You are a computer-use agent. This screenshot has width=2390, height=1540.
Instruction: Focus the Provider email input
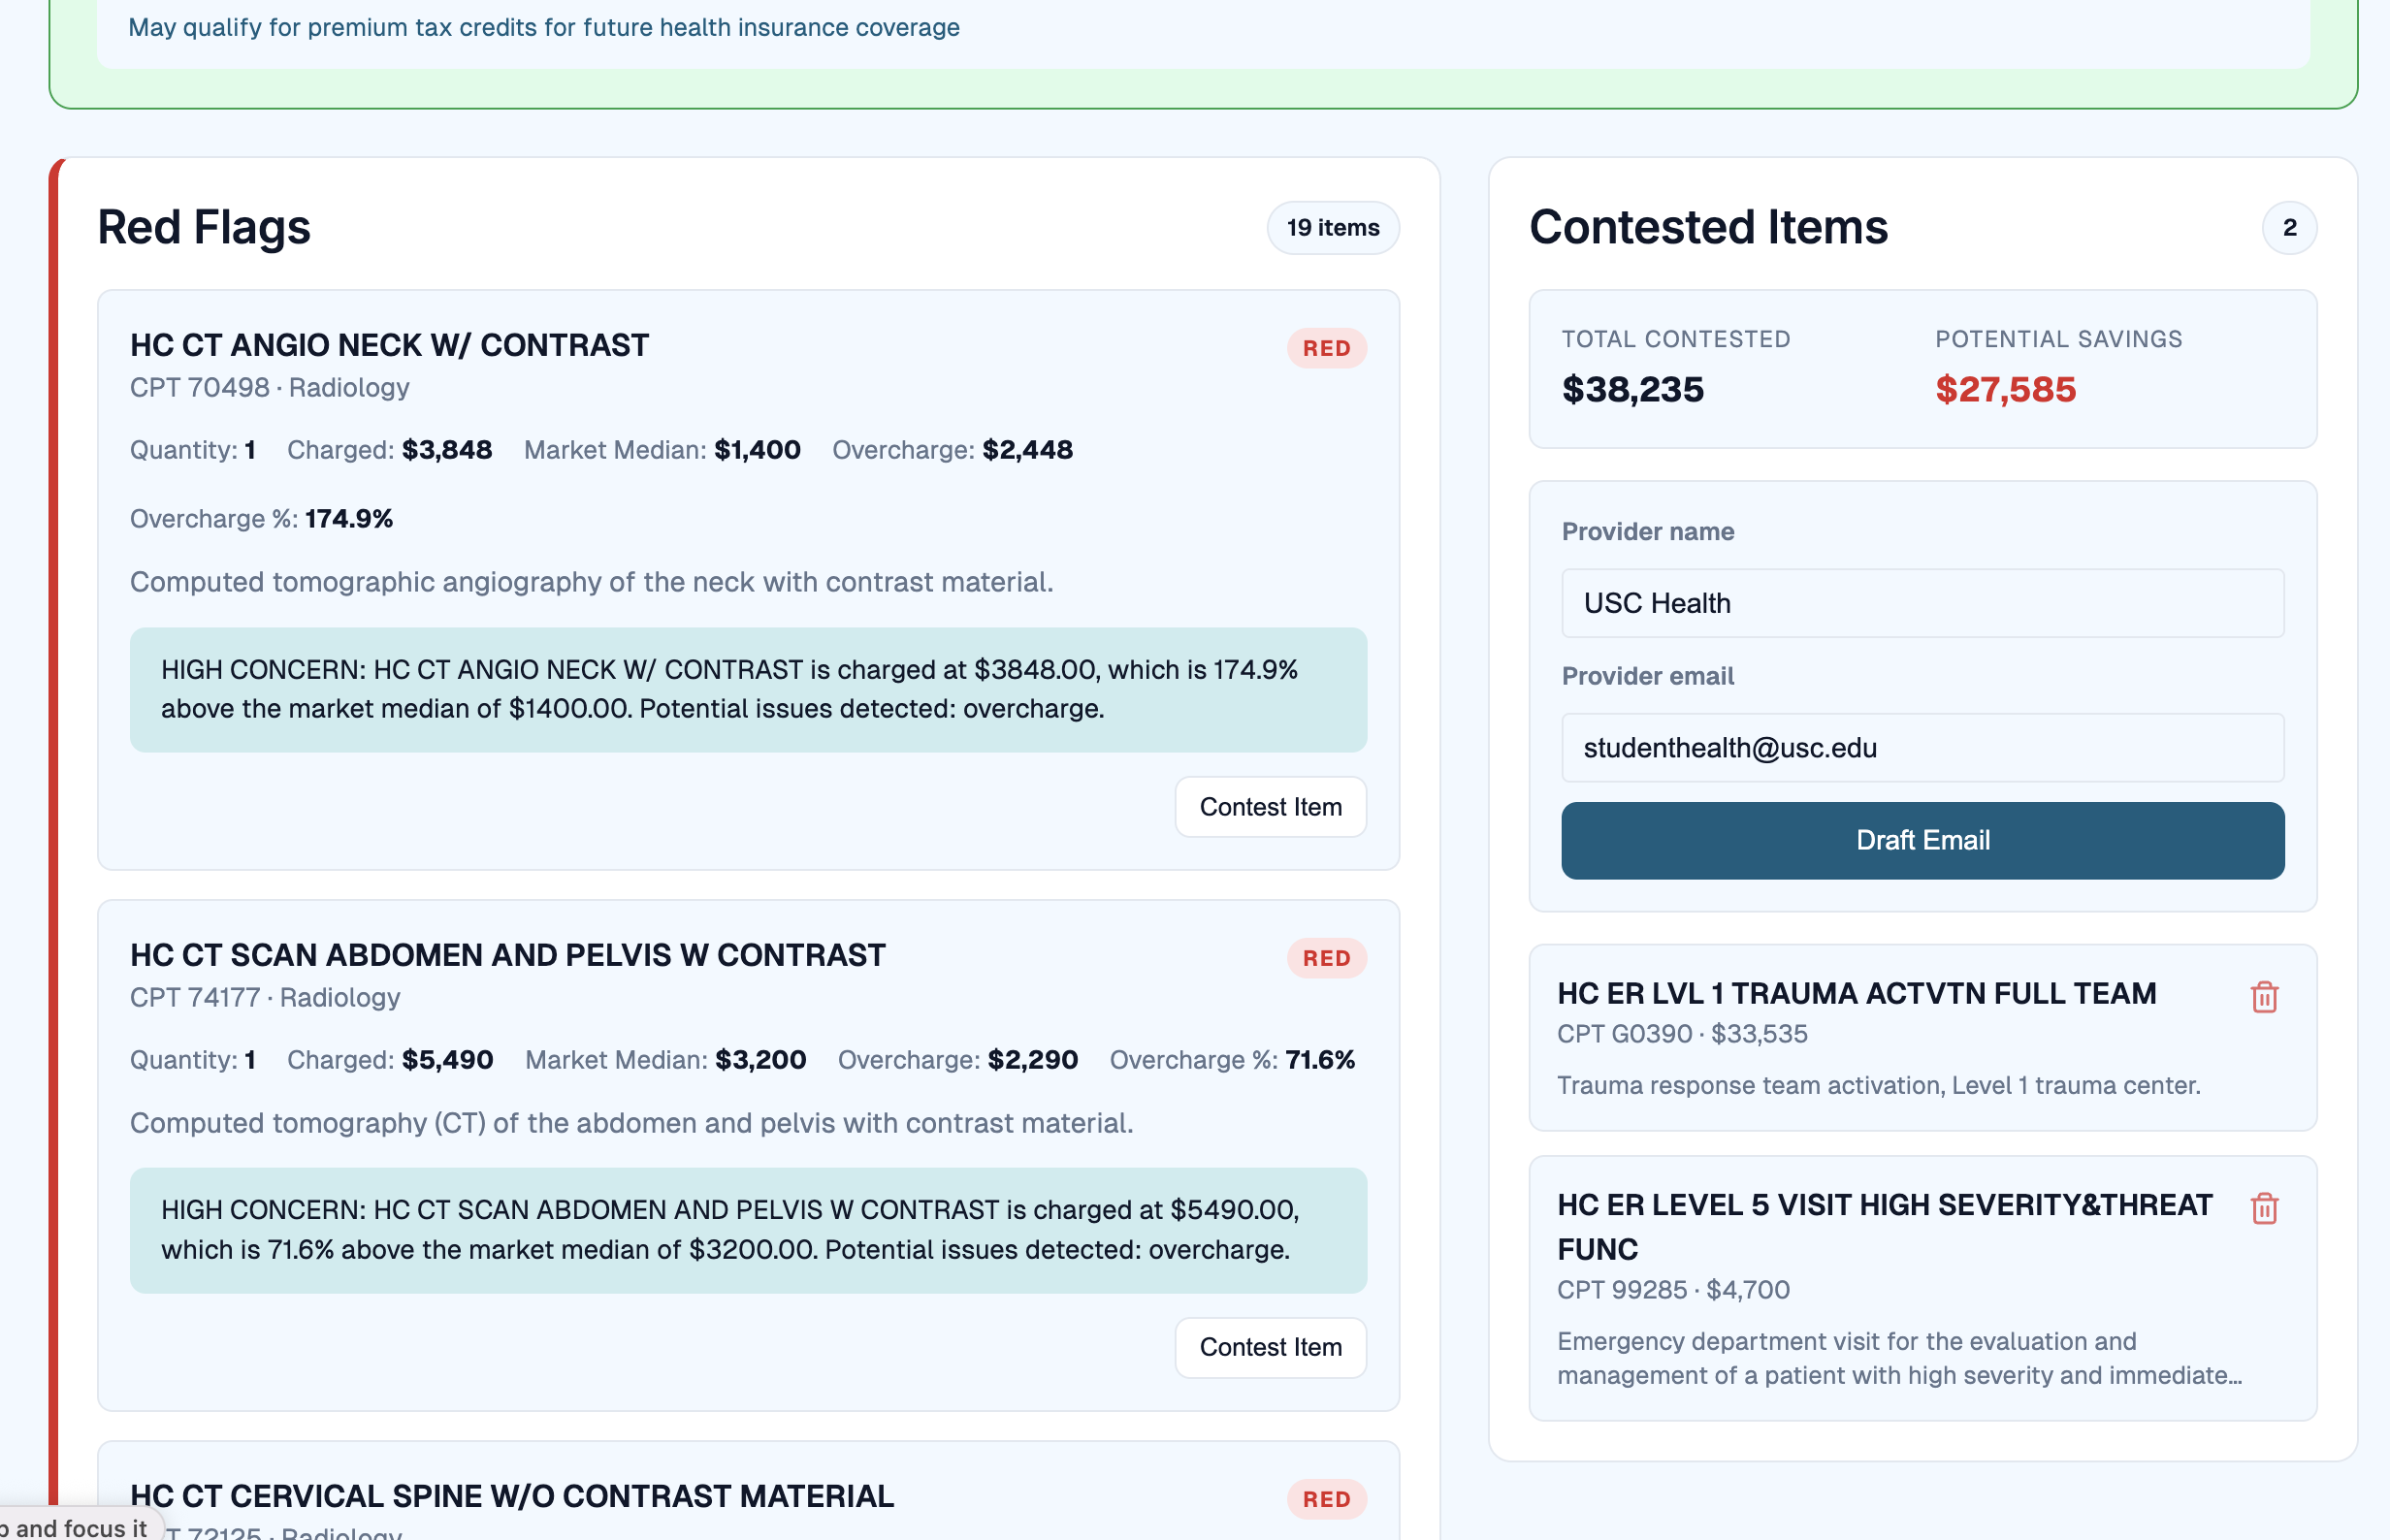[x=1922, y=748]
